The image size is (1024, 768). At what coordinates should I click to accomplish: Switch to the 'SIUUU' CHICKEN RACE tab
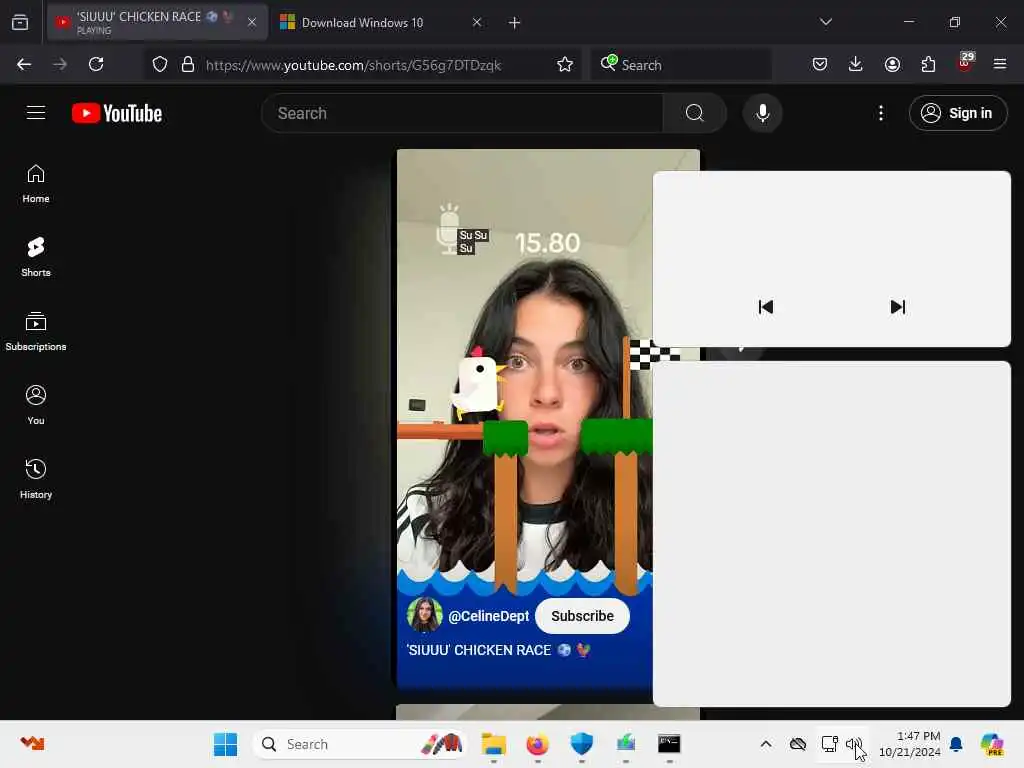click(157, 22)
